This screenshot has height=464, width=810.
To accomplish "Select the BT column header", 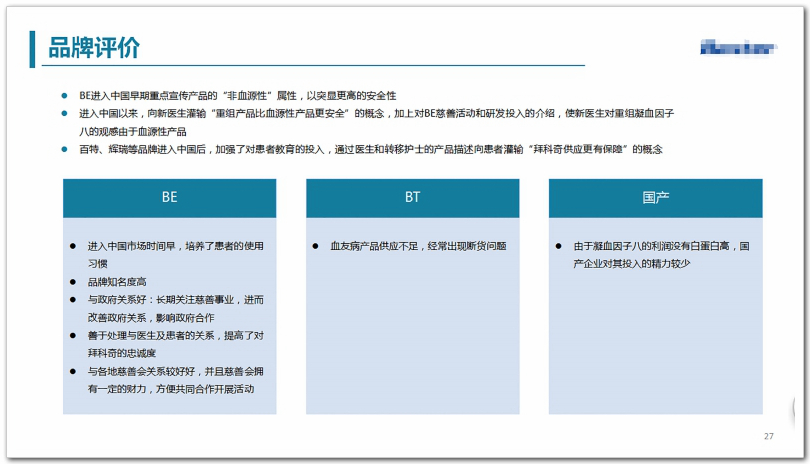I will pos(412,198).
